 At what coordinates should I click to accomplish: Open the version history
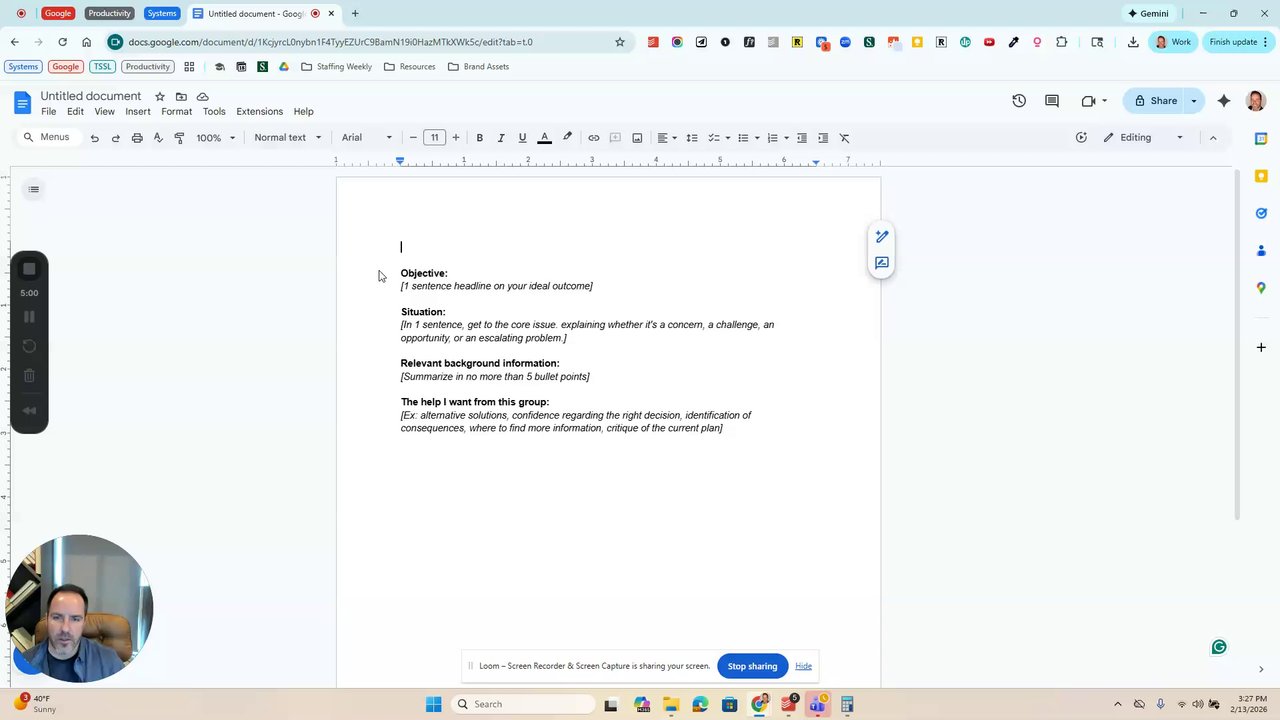pyautogui.click(x=1019, y=101)
